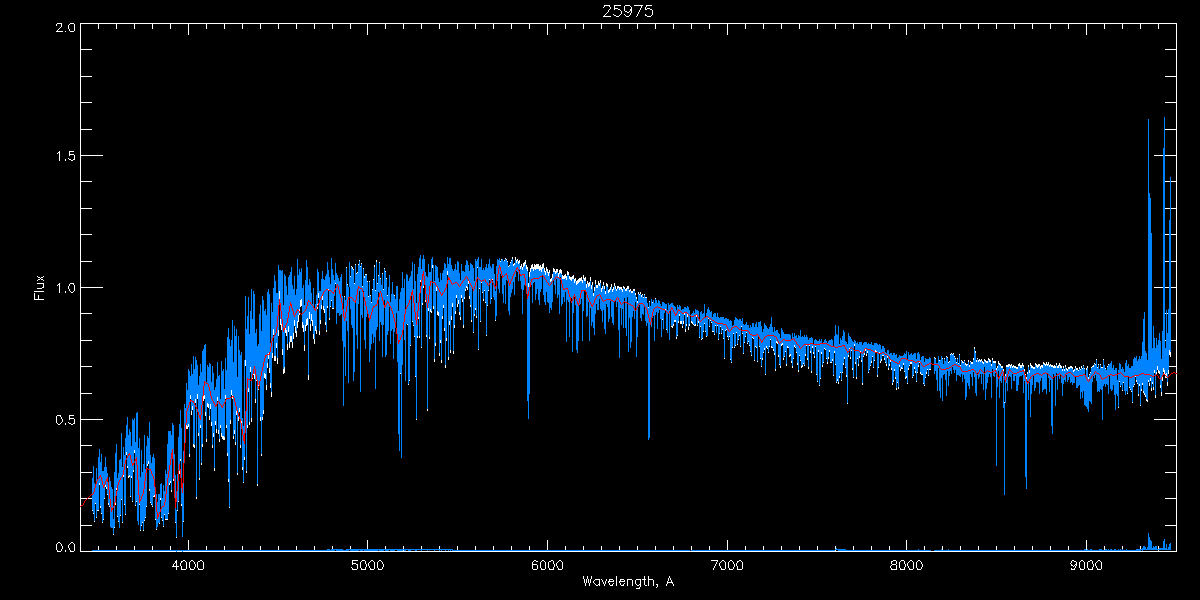Click the flux minimum just below 4000 Å
This screenshot has width=1200, height=600.
coord(181,530)
